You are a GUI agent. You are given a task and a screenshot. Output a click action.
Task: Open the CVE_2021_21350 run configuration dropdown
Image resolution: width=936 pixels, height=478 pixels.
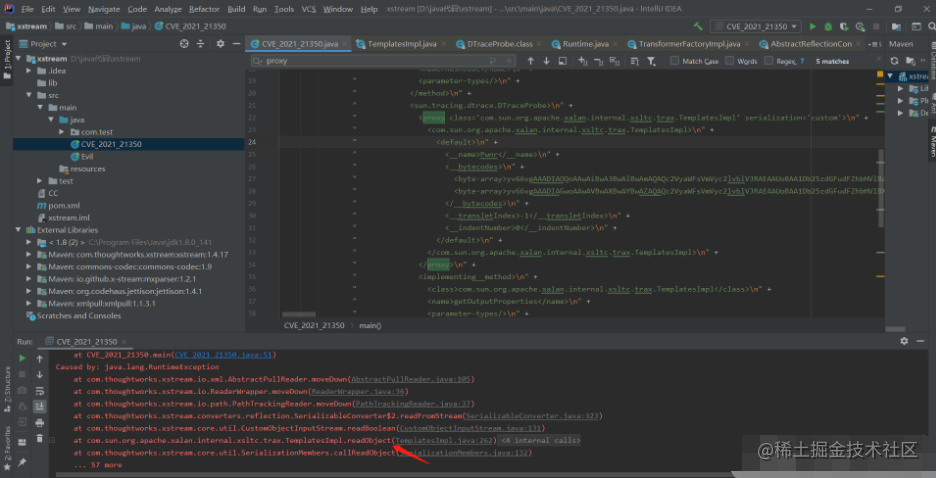point(756,27)
